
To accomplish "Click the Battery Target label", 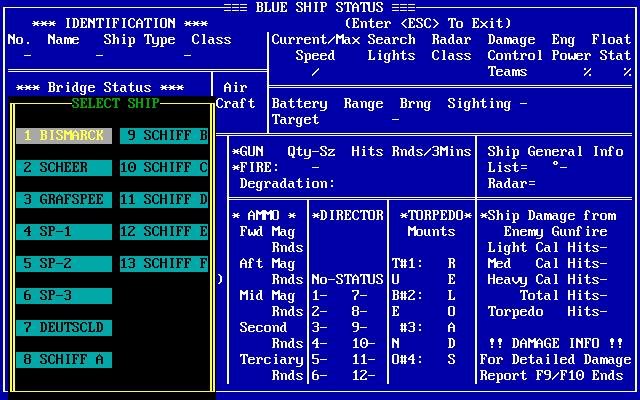I will [x=299, y=111].
